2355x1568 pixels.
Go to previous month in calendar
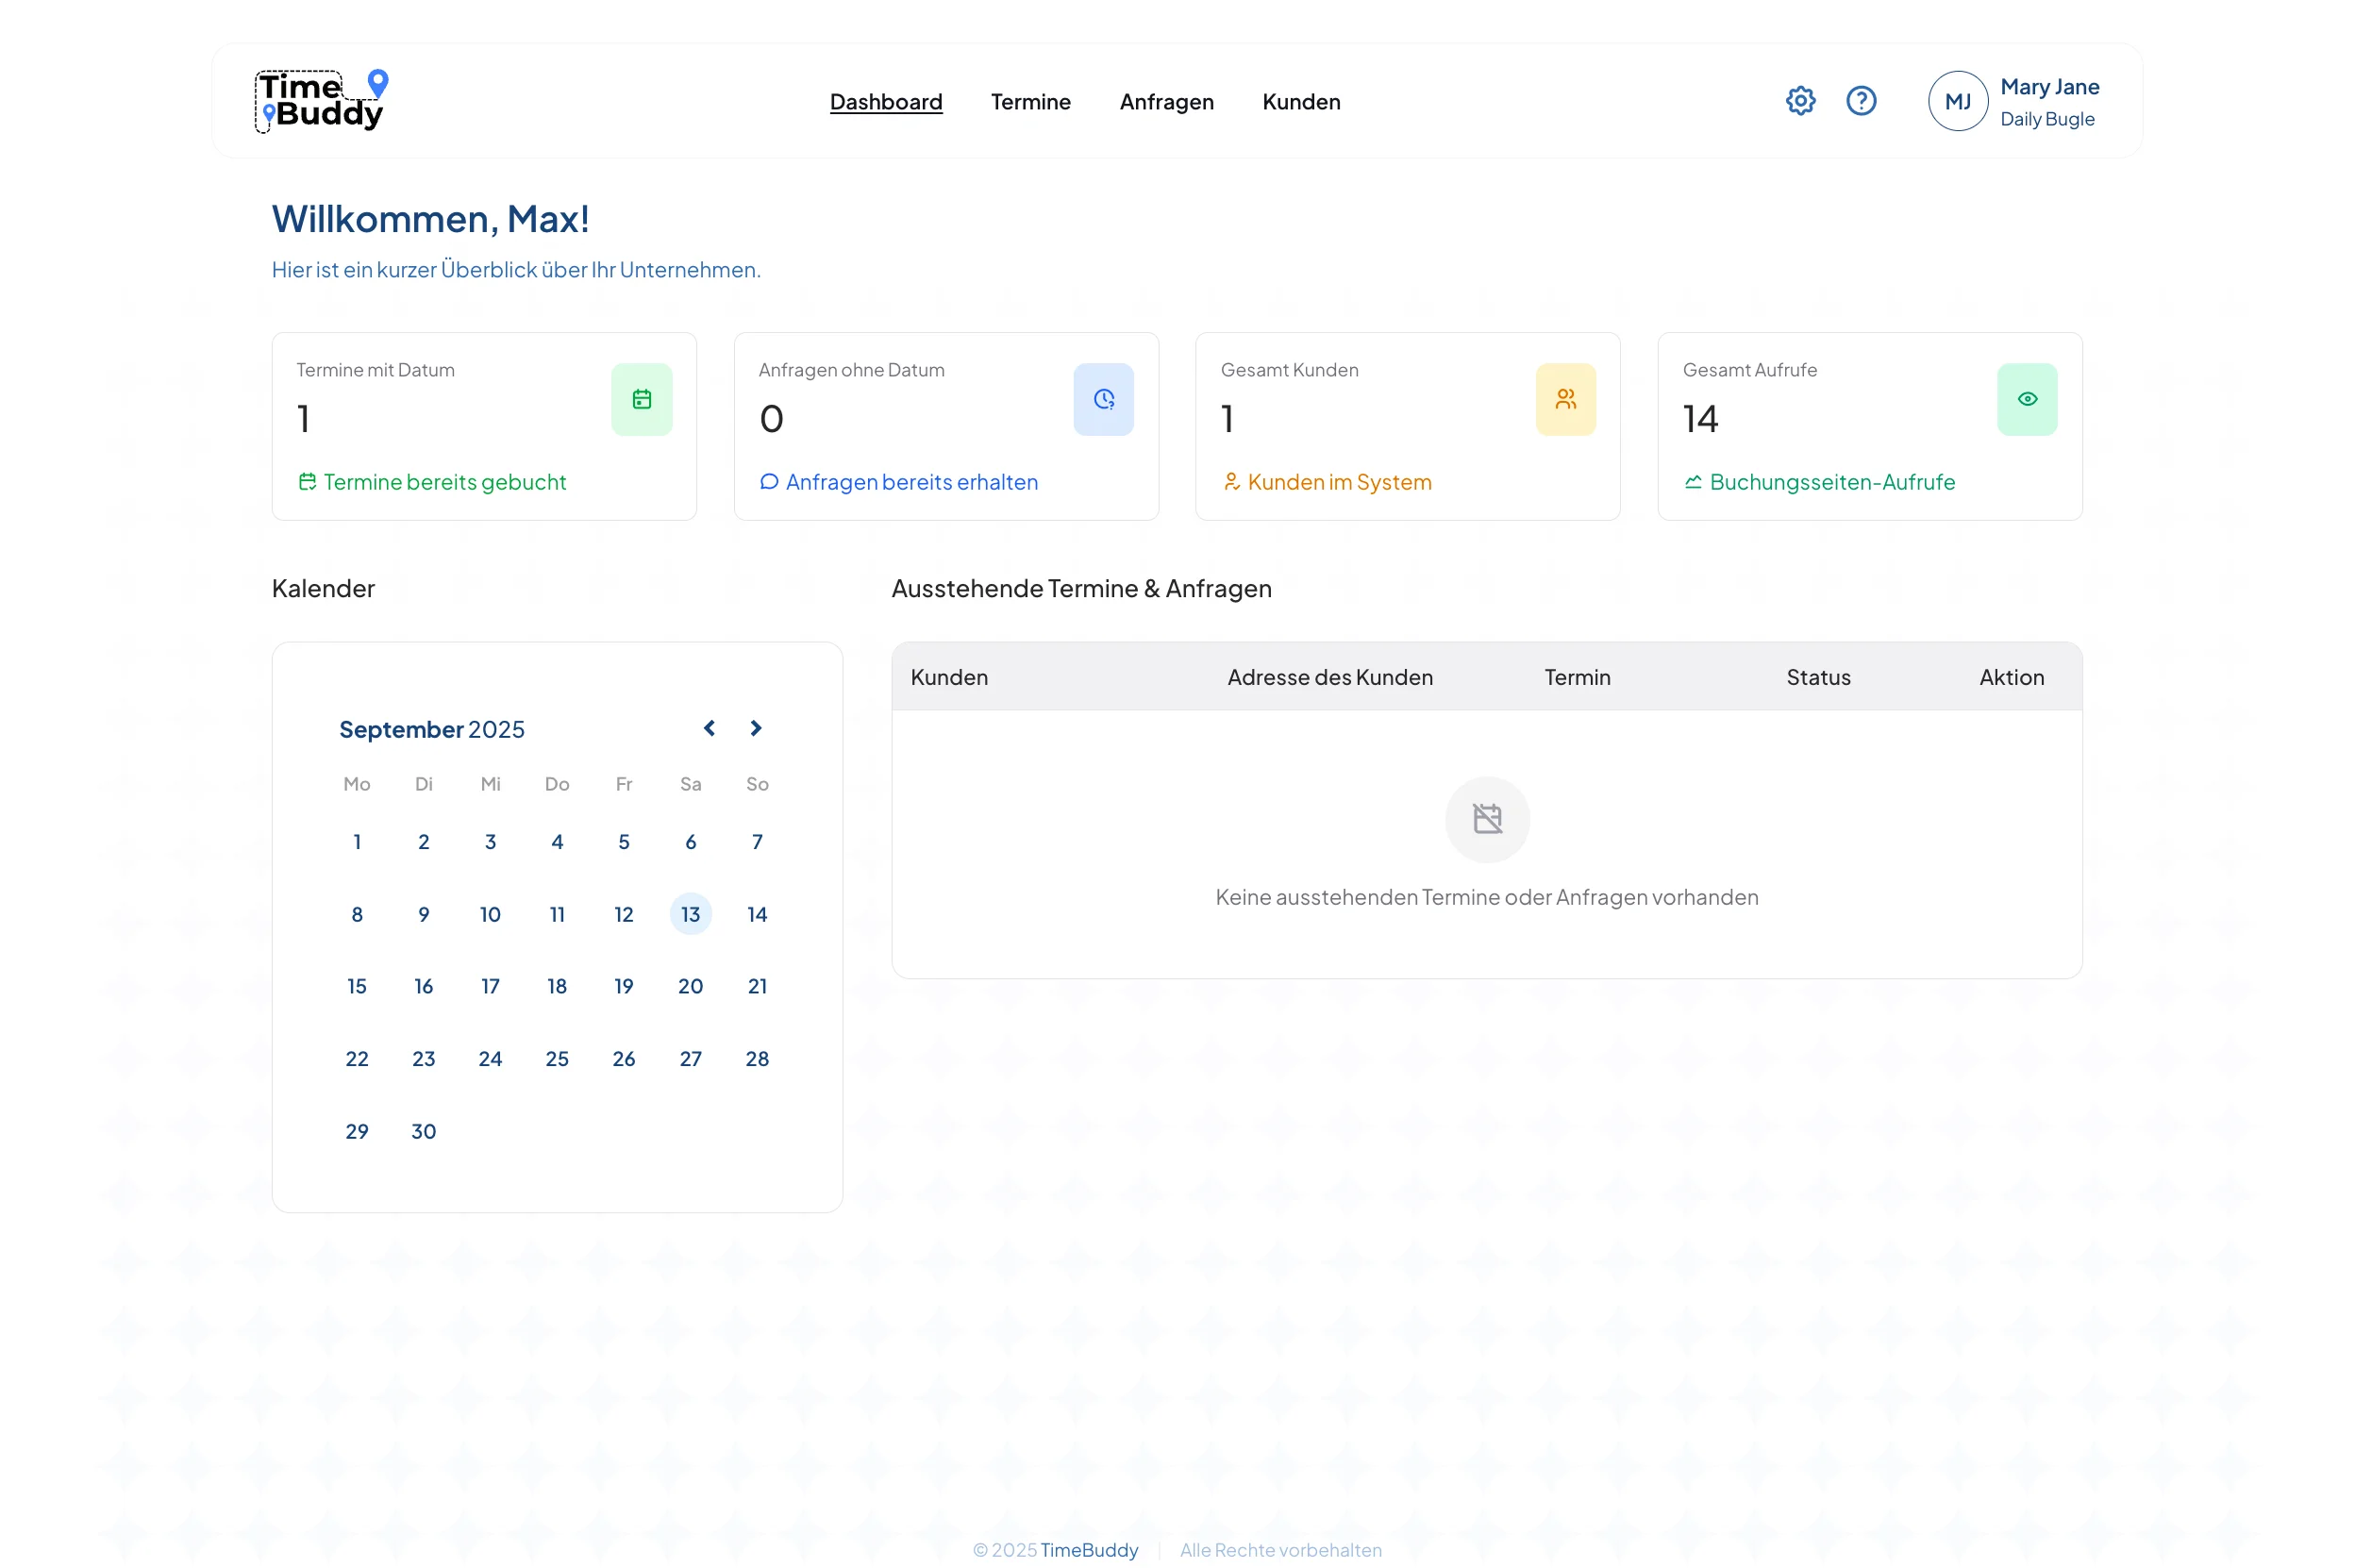(x=709, y=728)
